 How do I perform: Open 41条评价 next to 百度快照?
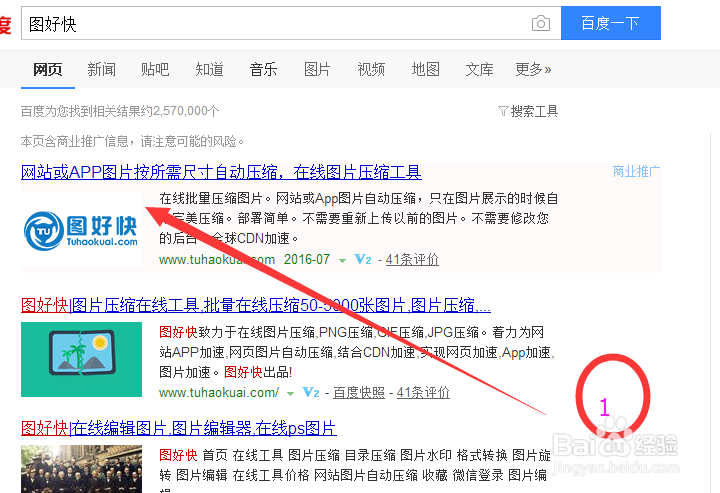click(423, 392)
